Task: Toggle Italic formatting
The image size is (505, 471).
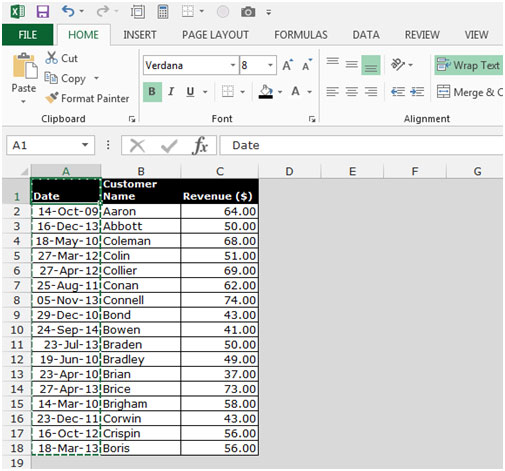Action: tap(171, 92)
